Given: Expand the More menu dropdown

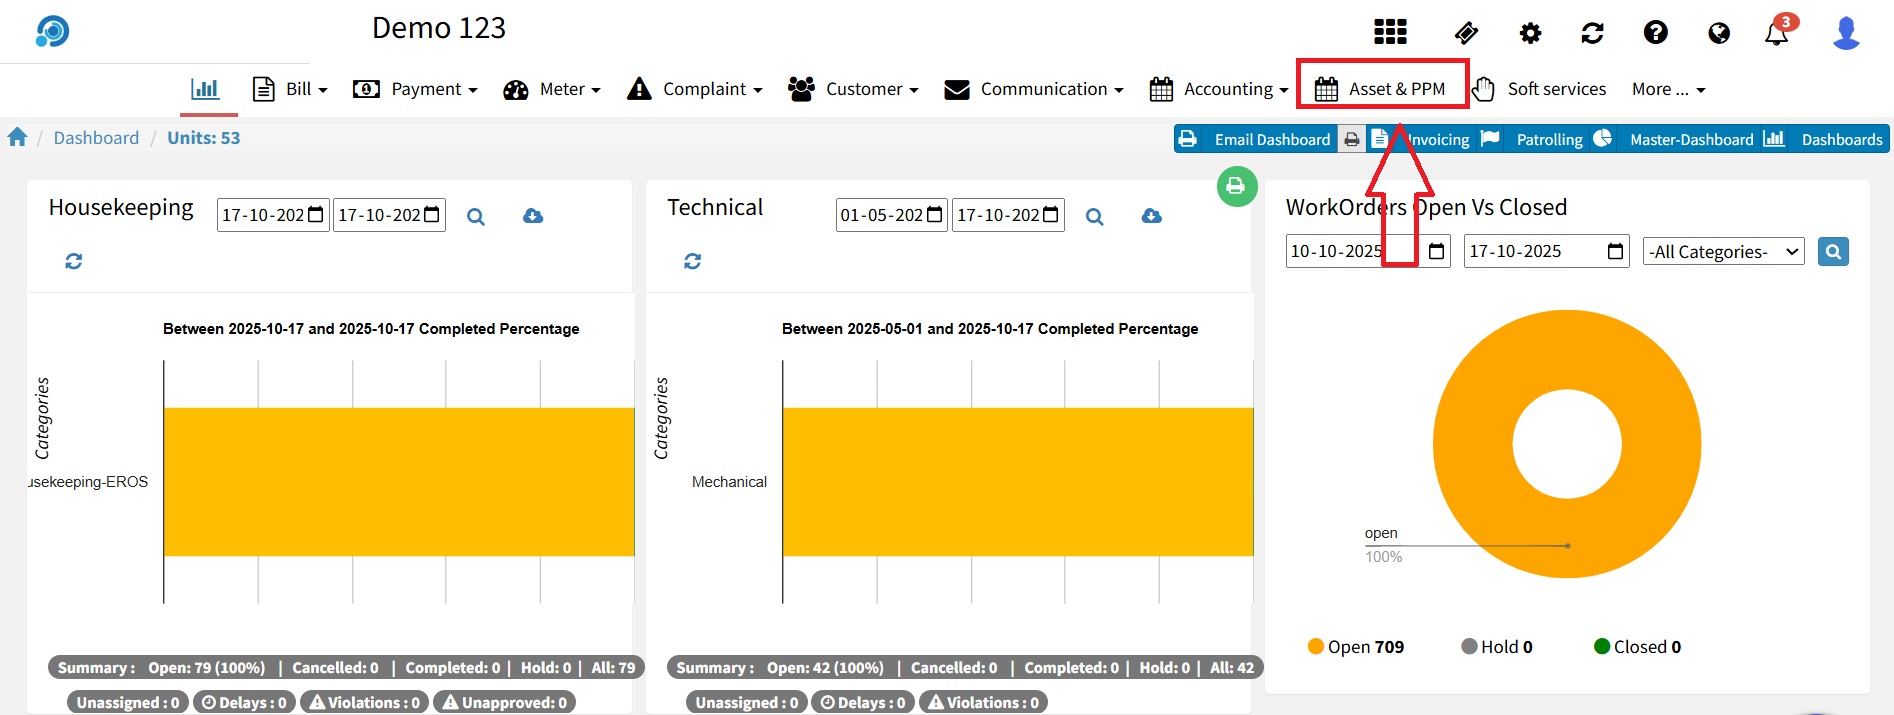Looking at the screenshot, I should pyautogui.click(x=1668, y=89).
